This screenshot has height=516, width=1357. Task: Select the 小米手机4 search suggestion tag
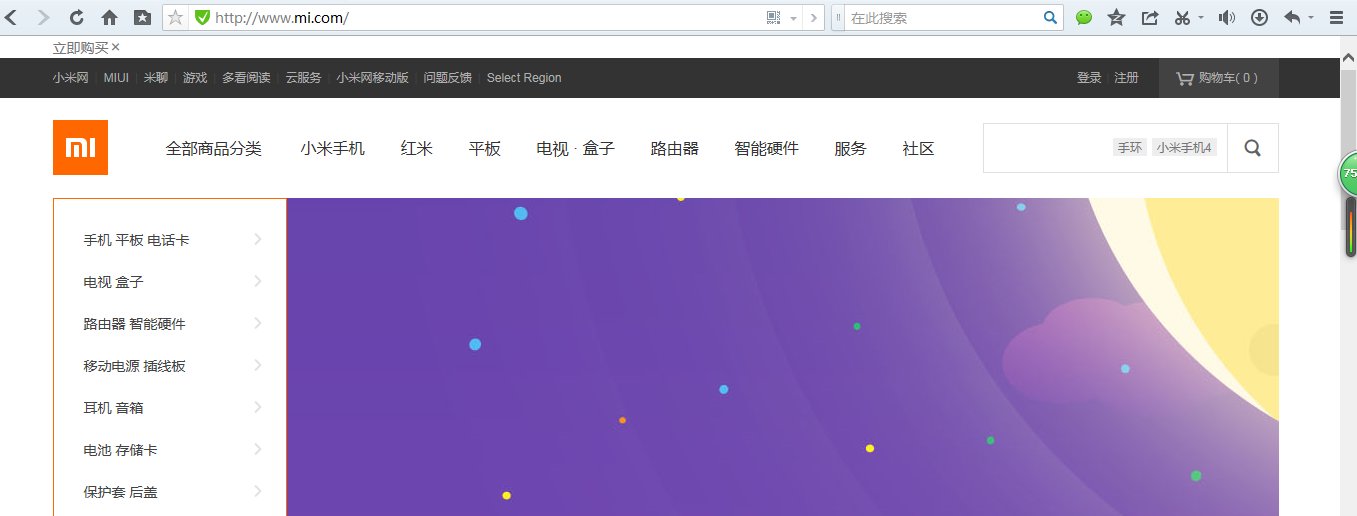[1185, 148]
